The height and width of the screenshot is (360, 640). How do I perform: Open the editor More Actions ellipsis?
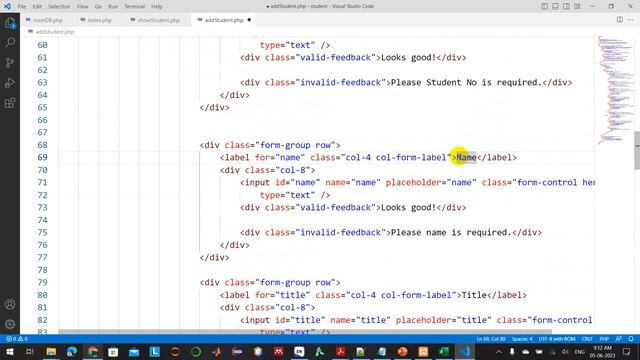click(x=631, y=20)
